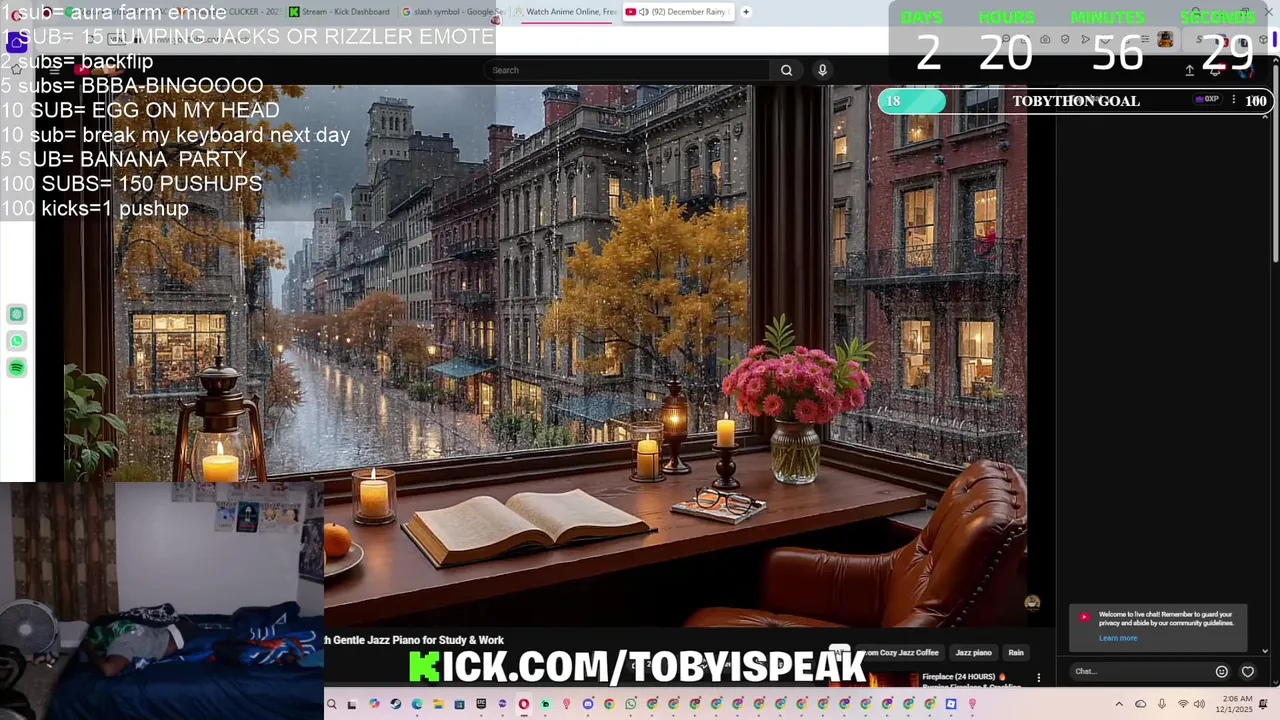Jump to newest chat messages arrow

(1265, 651)
